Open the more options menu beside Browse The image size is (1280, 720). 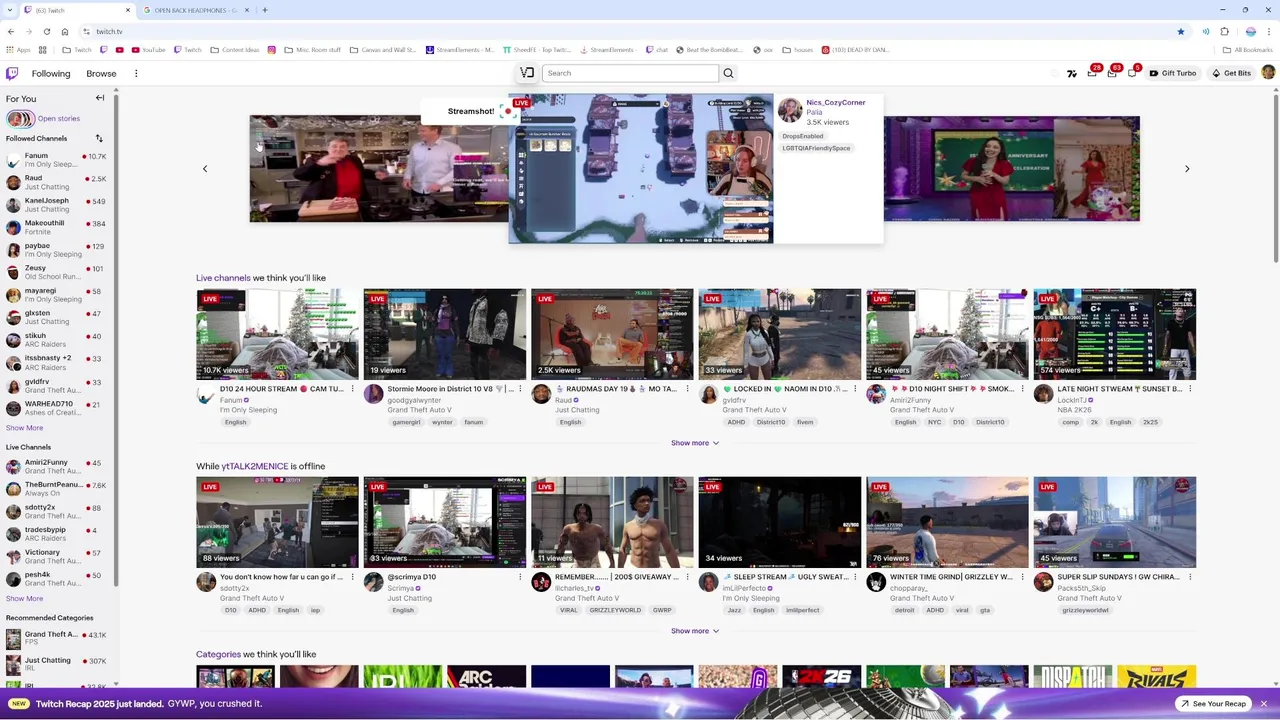(x=136, y=73)
